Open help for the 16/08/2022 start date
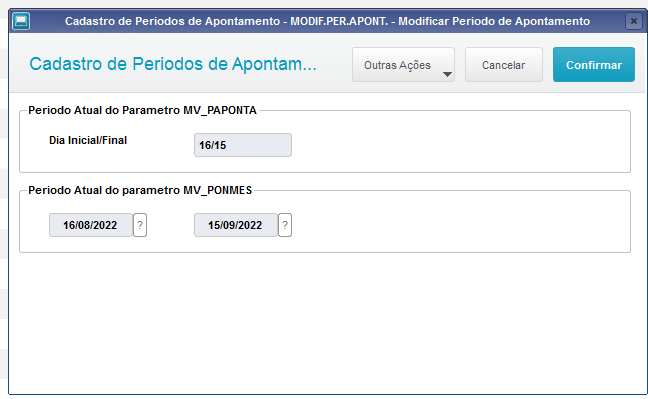This screenshot has width=648, height=399. 140,225
